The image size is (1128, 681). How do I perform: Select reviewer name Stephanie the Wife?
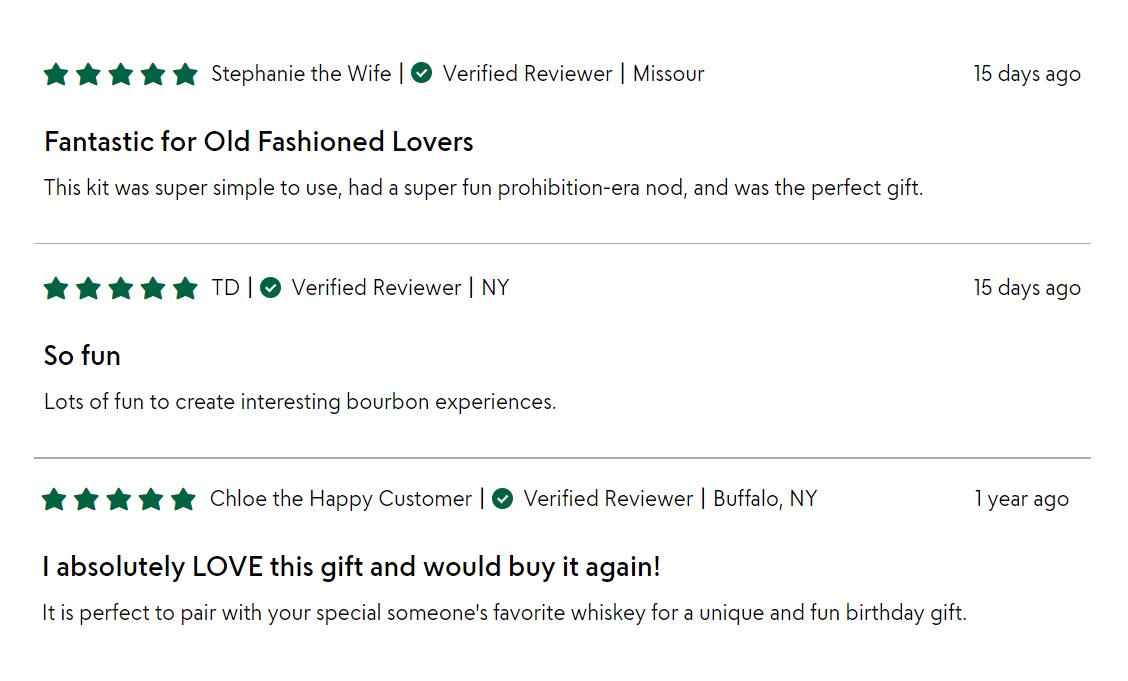301,73
